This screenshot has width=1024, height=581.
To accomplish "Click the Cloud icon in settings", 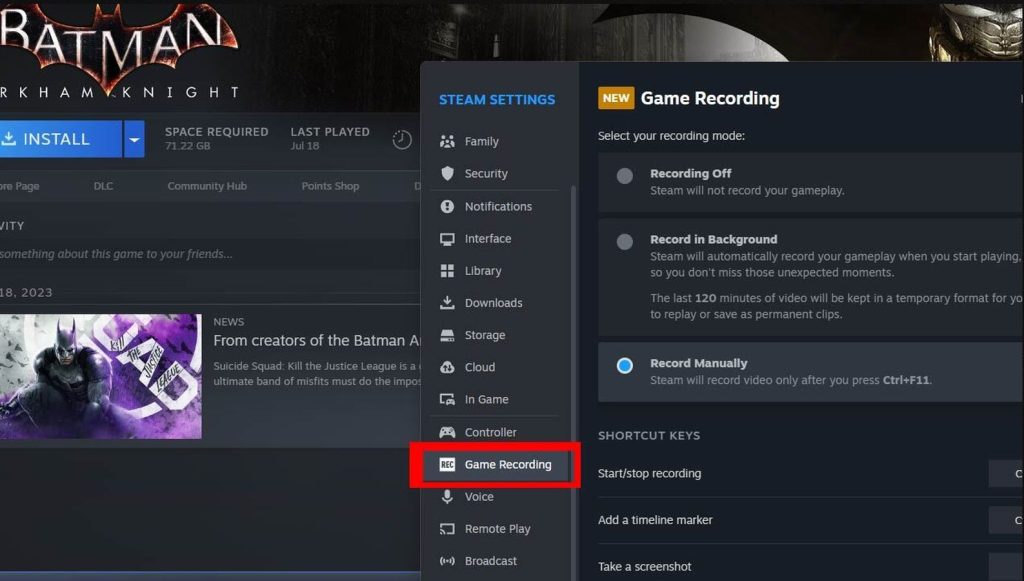I will click(x=447, y=367).
